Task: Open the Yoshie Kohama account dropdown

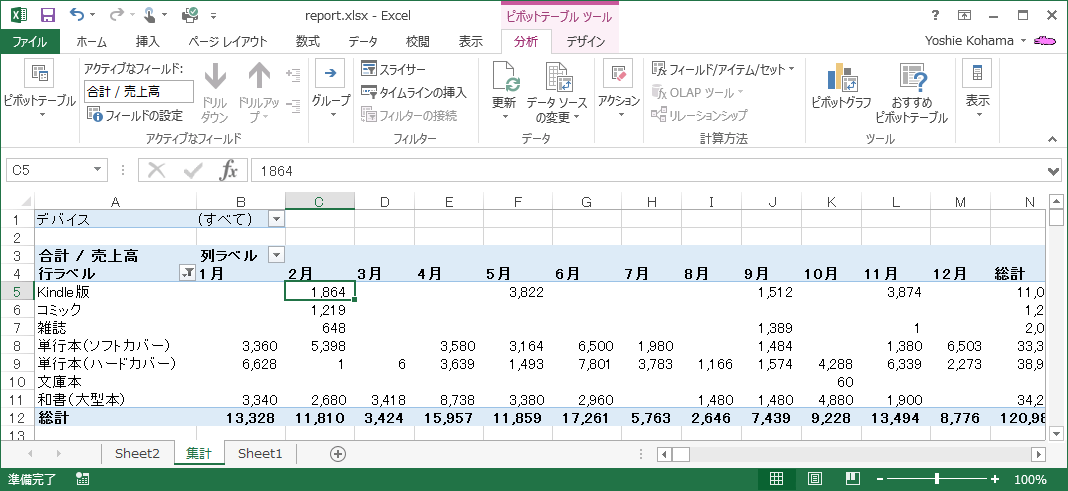Action: point(1023,42)
